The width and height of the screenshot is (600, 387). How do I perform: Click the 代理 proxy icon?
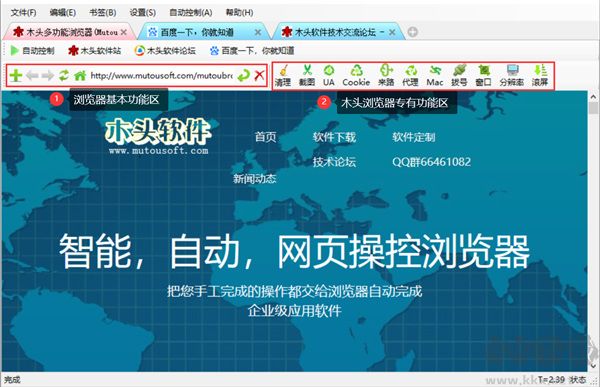click(411, 75)
